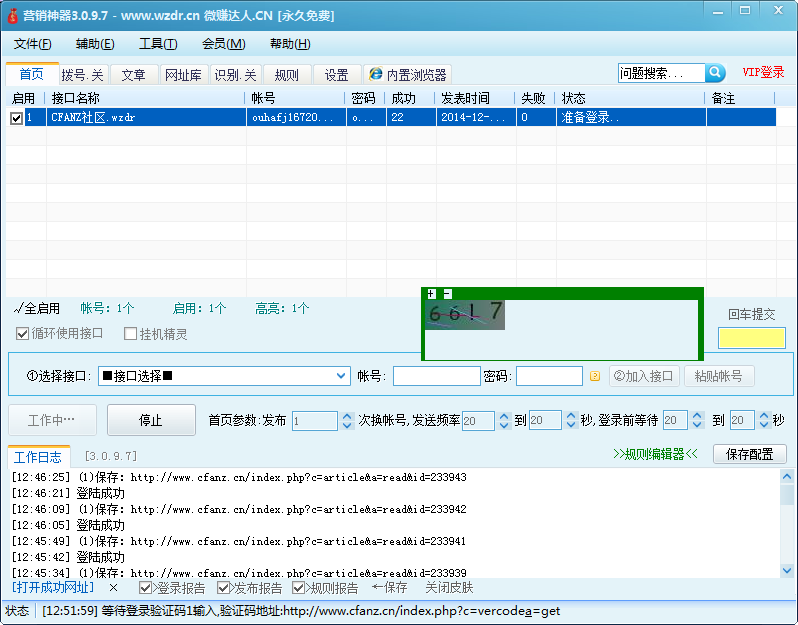Click the log scrollbar down arrow
The image size is (798, 625).
[787, 571]
